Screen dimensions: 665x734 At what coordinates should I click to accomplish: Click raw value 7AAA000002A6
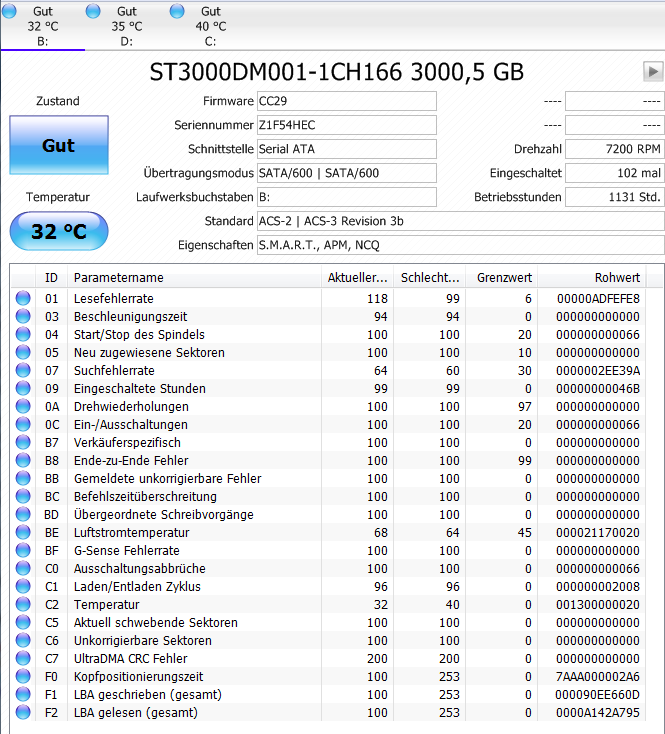[598, 676]
